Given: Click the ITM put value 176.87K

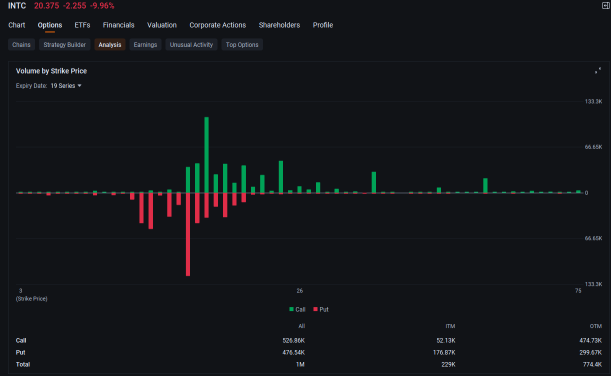Looking at the screenshot, I should [x=444, y=353].
